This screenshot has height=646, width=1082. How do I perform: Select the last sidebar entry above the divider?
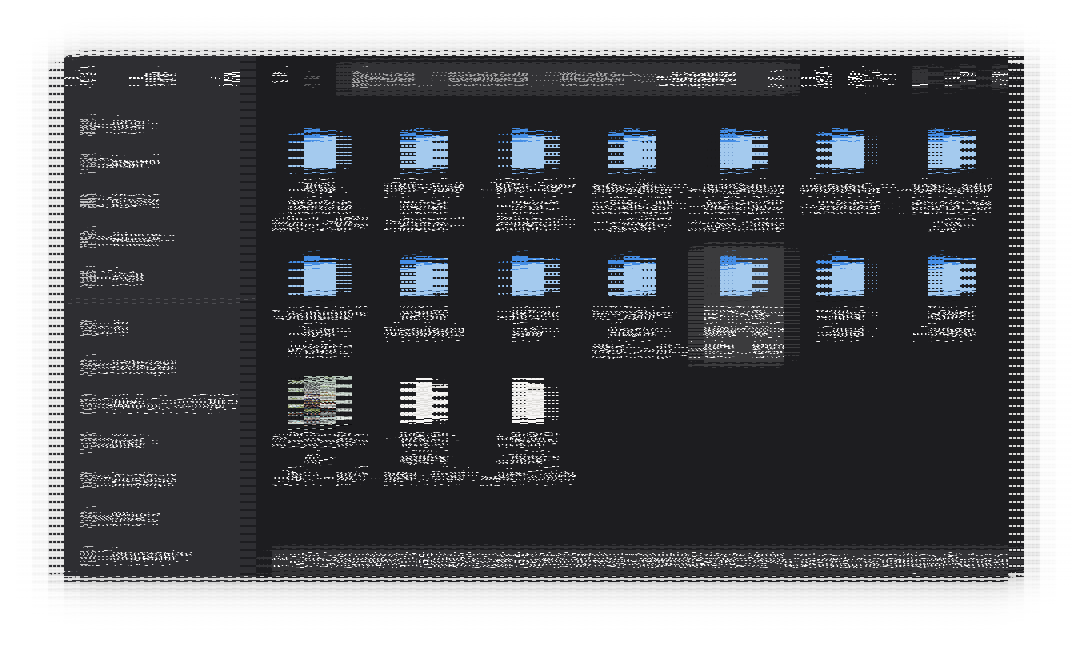112,276
